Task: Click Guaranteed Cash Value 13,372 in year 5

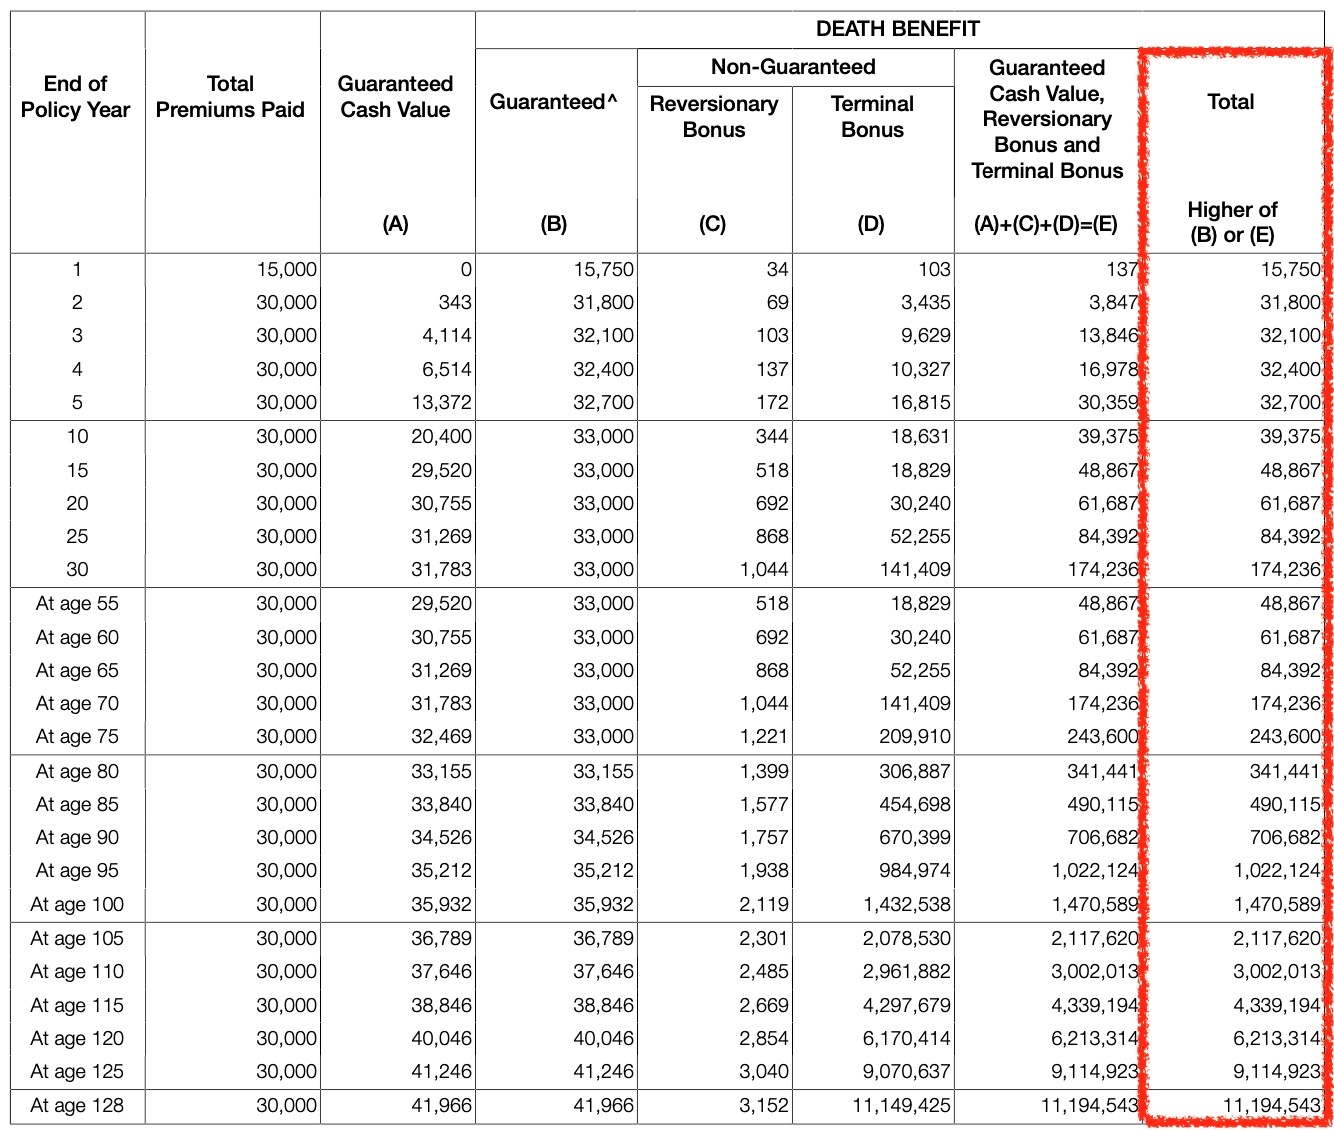Action: pyautogui.click(x=441, y=403)
